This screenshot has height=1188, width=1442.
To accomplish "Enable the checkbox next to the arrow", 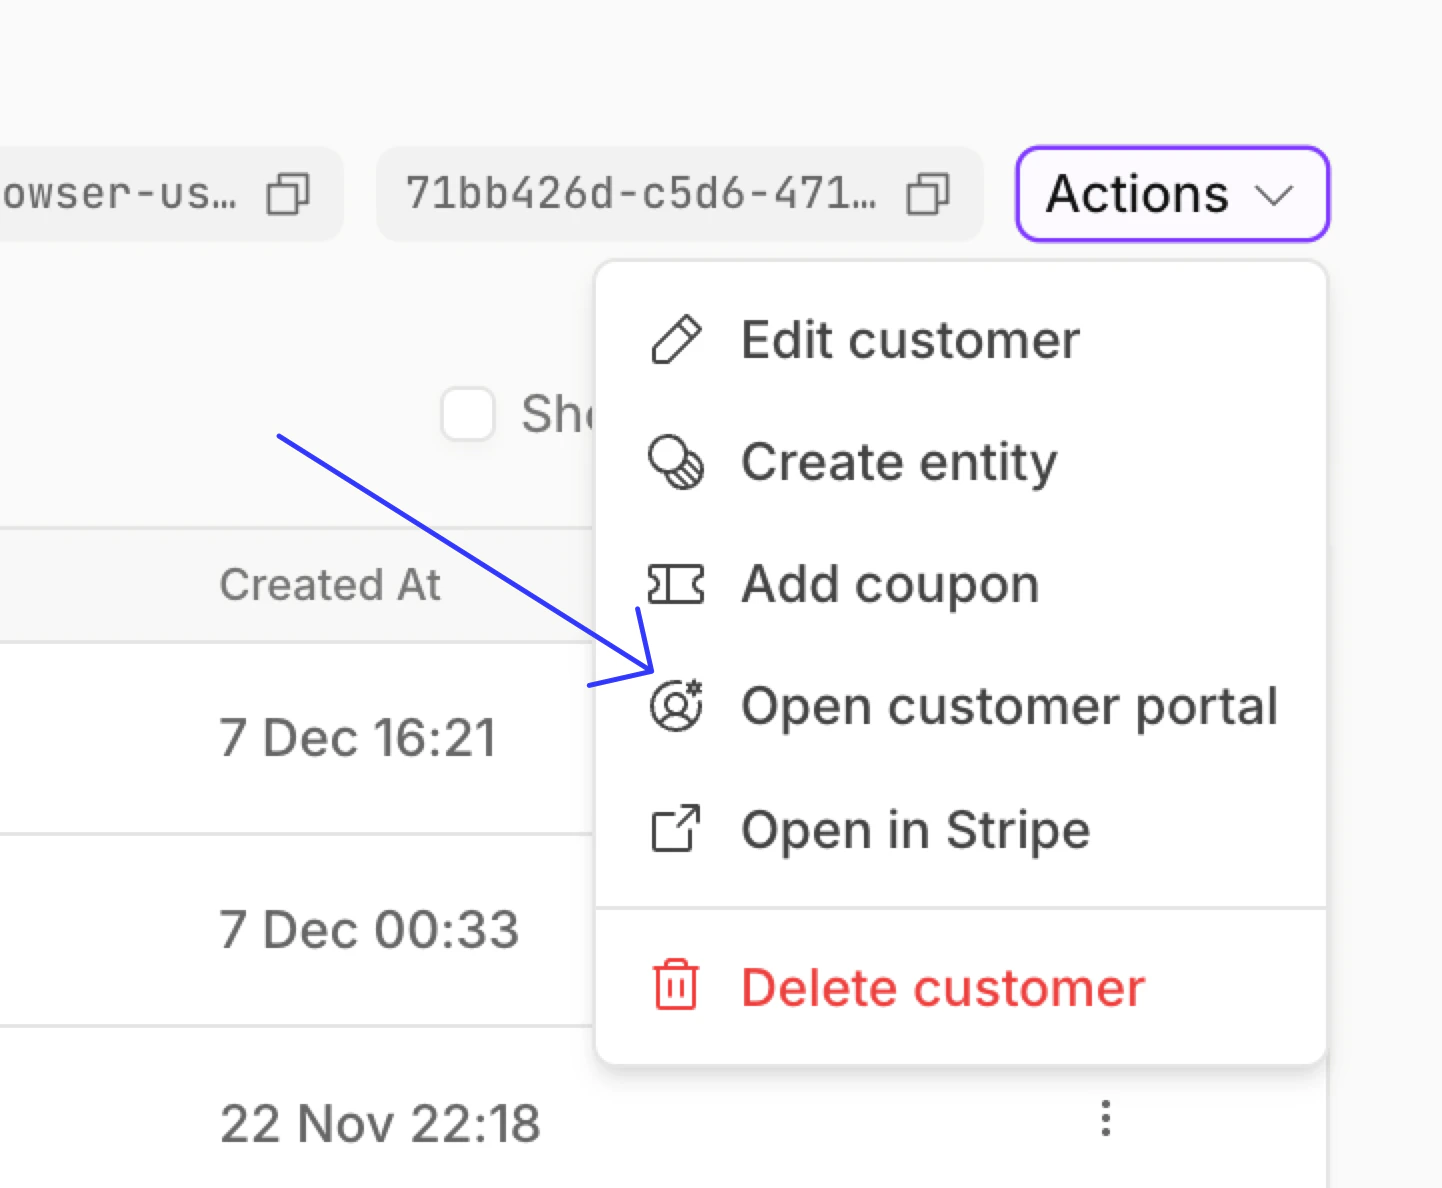I will pyautogui.click(x=467, y=413).
